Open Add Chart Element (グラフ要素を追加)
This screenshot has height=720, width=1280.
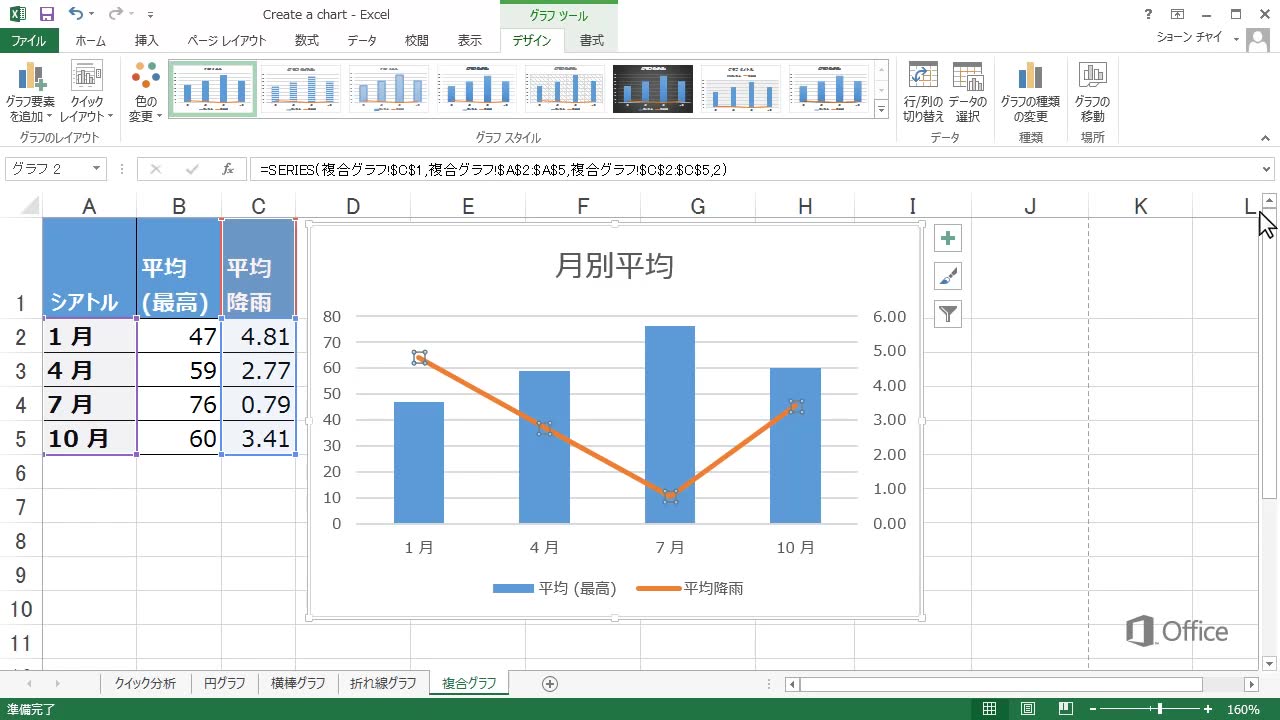coord(30,91)
